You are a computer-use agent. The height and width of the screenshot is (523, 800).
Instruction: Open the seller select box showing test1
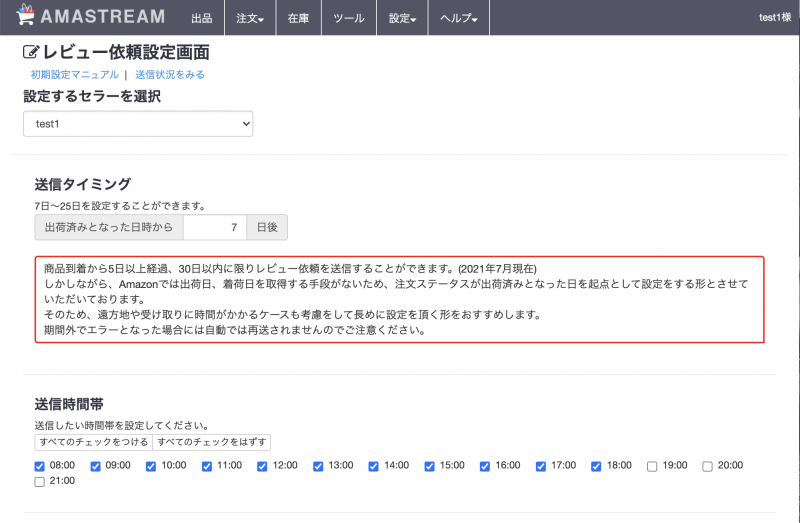(138, 123)
